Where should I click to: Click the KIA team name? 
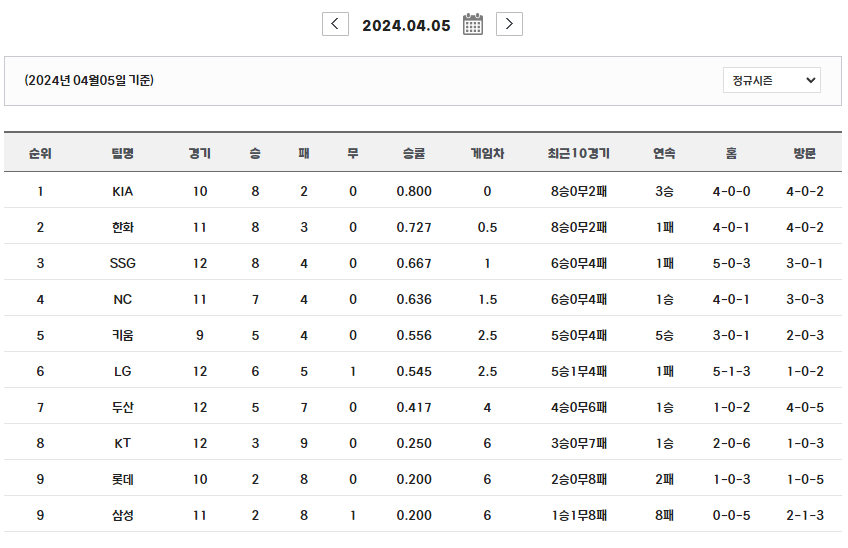[x=123, y=192]
